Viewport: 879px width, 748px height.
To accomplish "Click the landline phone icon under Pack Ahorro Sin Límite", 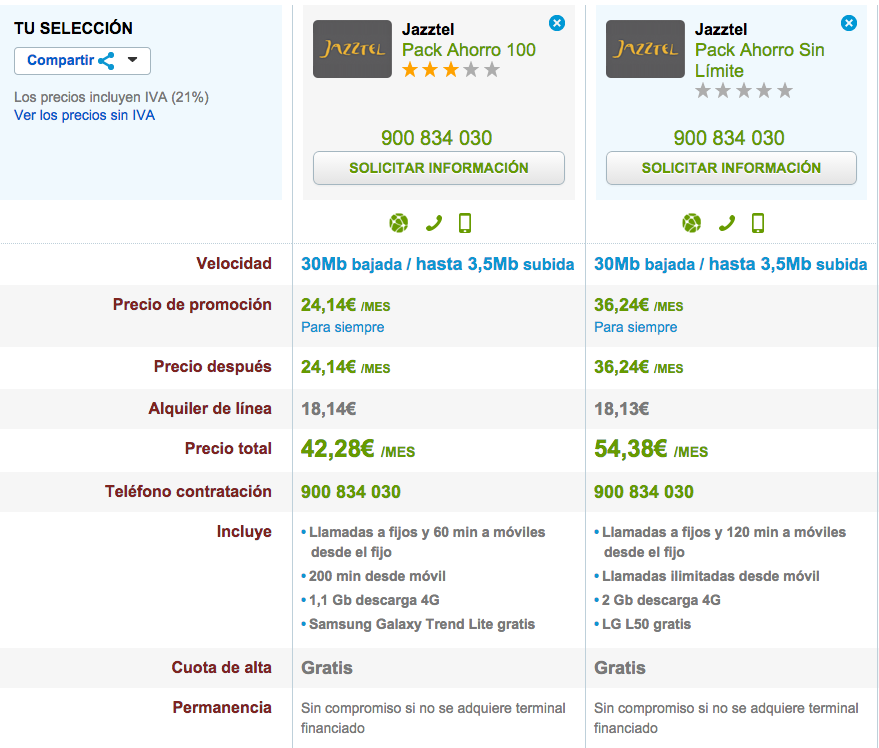I will pyautogui.click(x=727, y=223).
